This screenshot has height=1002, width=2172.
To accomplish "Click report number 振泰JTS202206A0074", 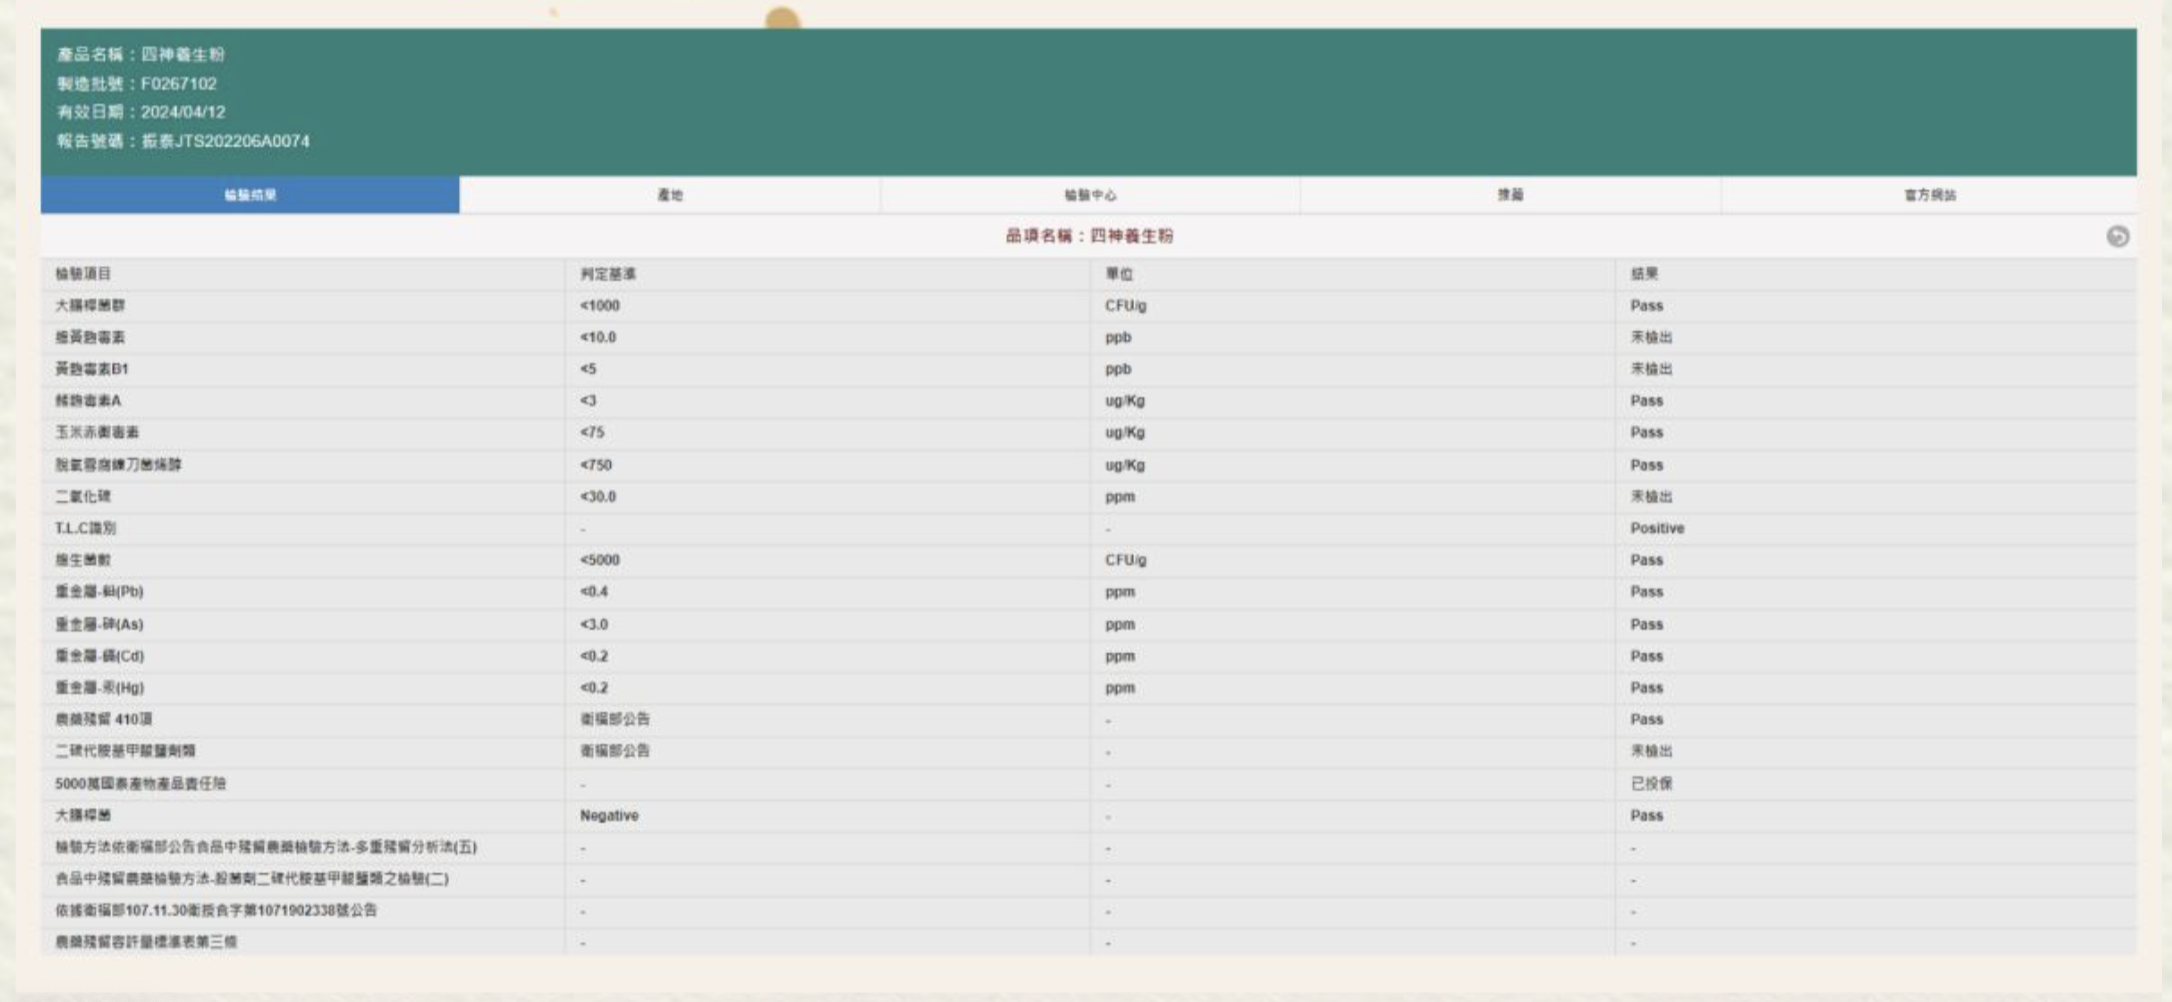I will (x=225, y=141).
